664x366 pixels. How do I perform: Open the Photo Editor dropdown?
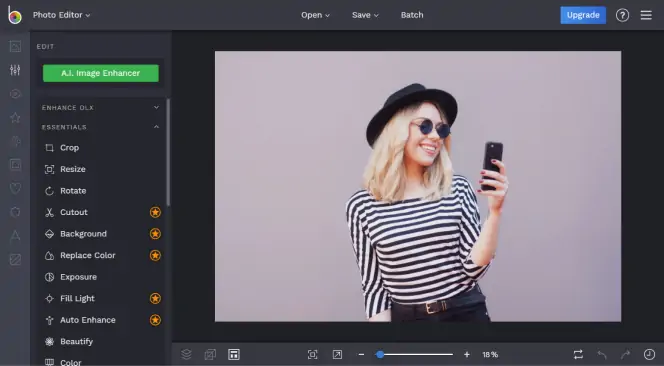pos(62,15)
